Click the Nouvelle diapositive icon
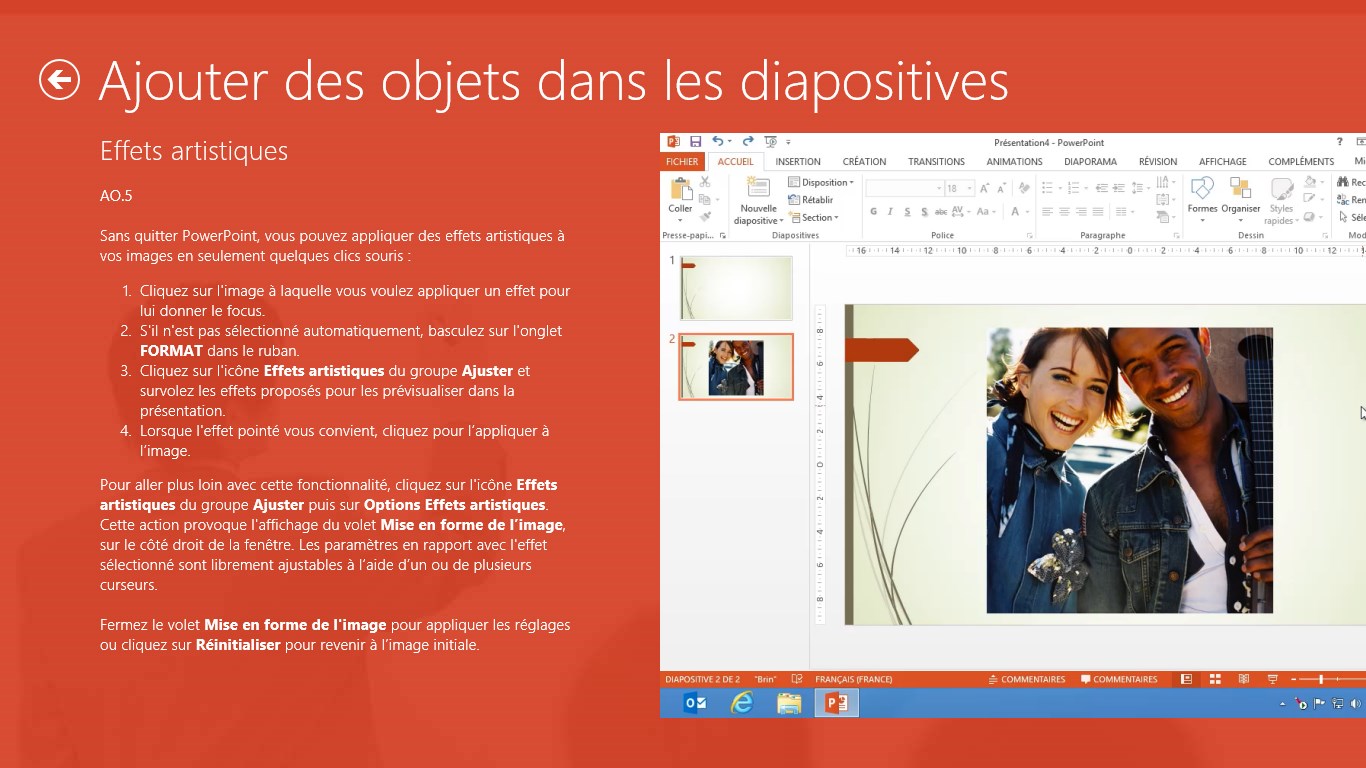 (758, 190)
